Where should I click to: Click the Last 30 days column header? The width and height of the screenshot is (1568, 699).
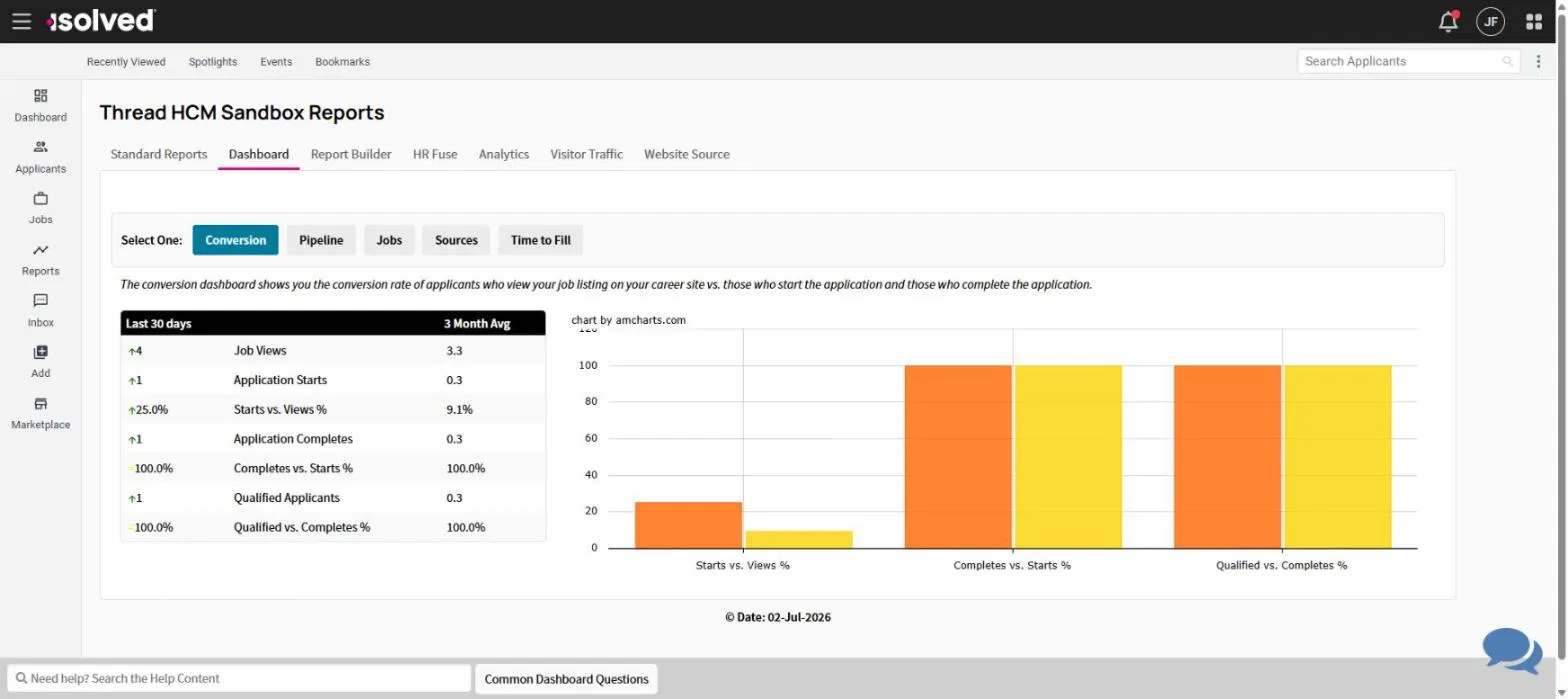(159, 324)
